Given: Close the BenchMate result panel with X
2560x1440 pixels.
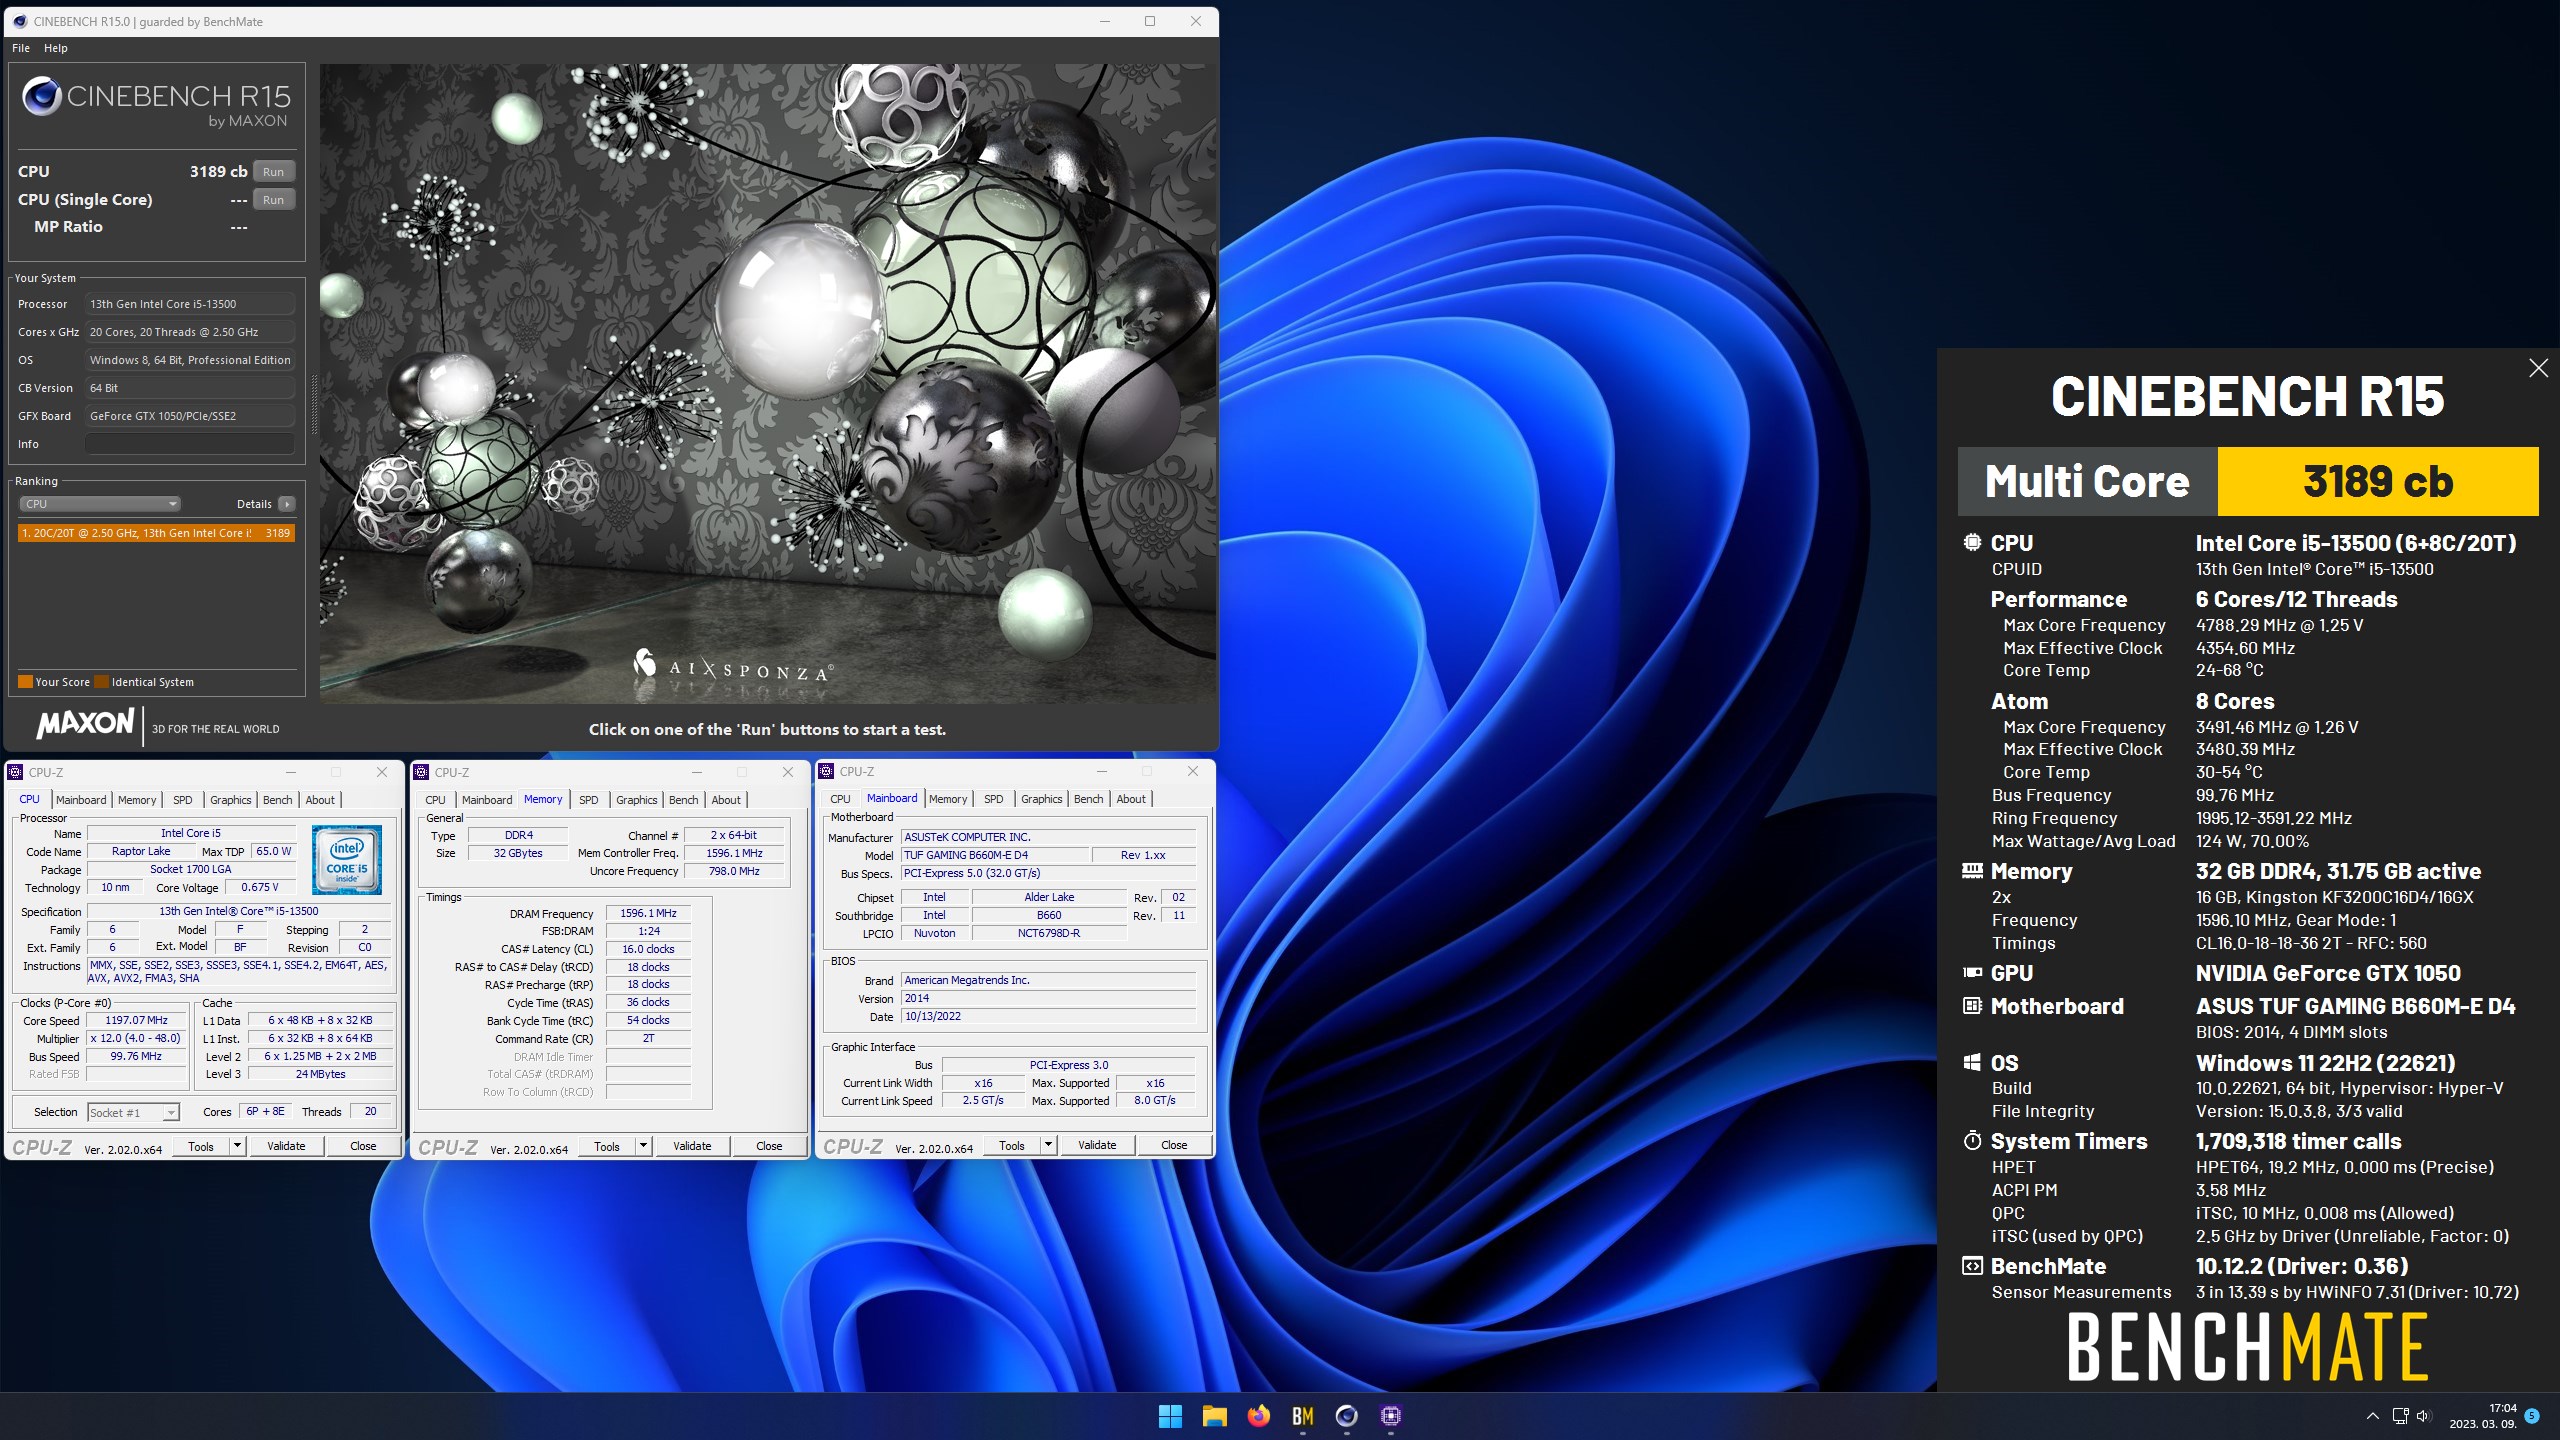Looking at the screenshot, I should pyautogui.click(x=2538, y=368).
